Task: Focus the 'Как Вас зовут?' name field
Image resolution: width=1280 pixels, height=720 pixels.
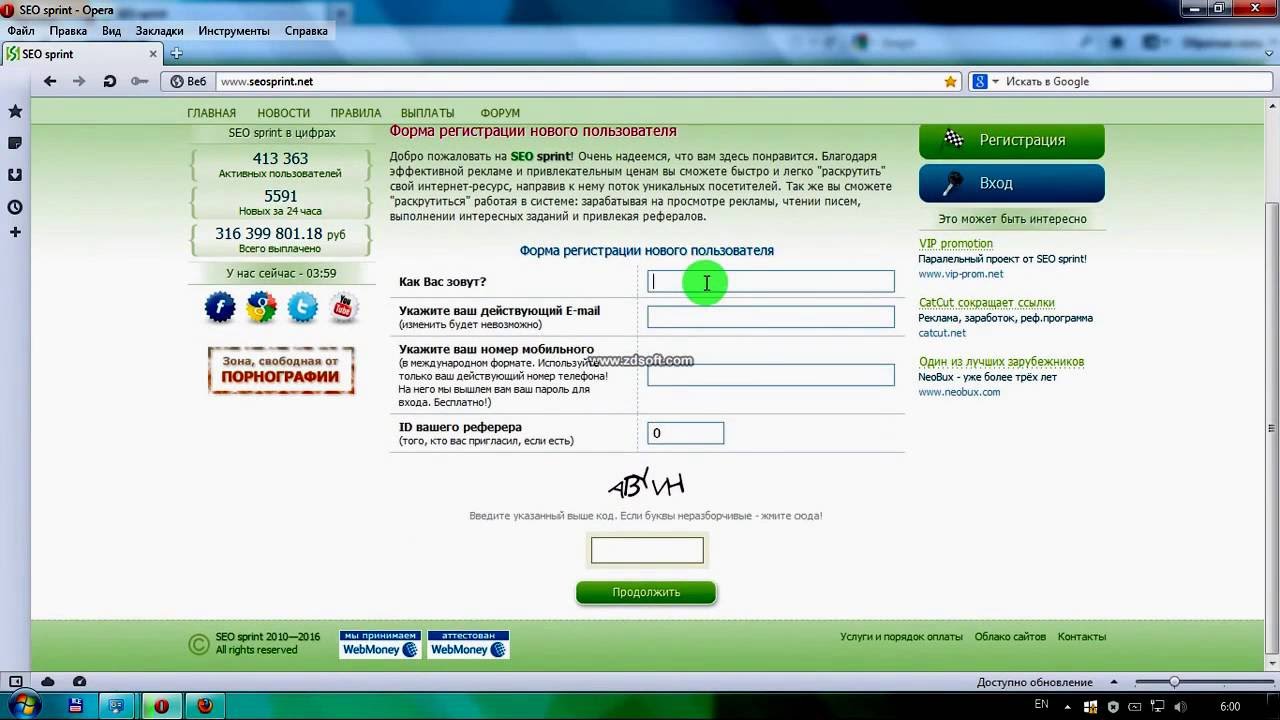Action: [771, 281]
